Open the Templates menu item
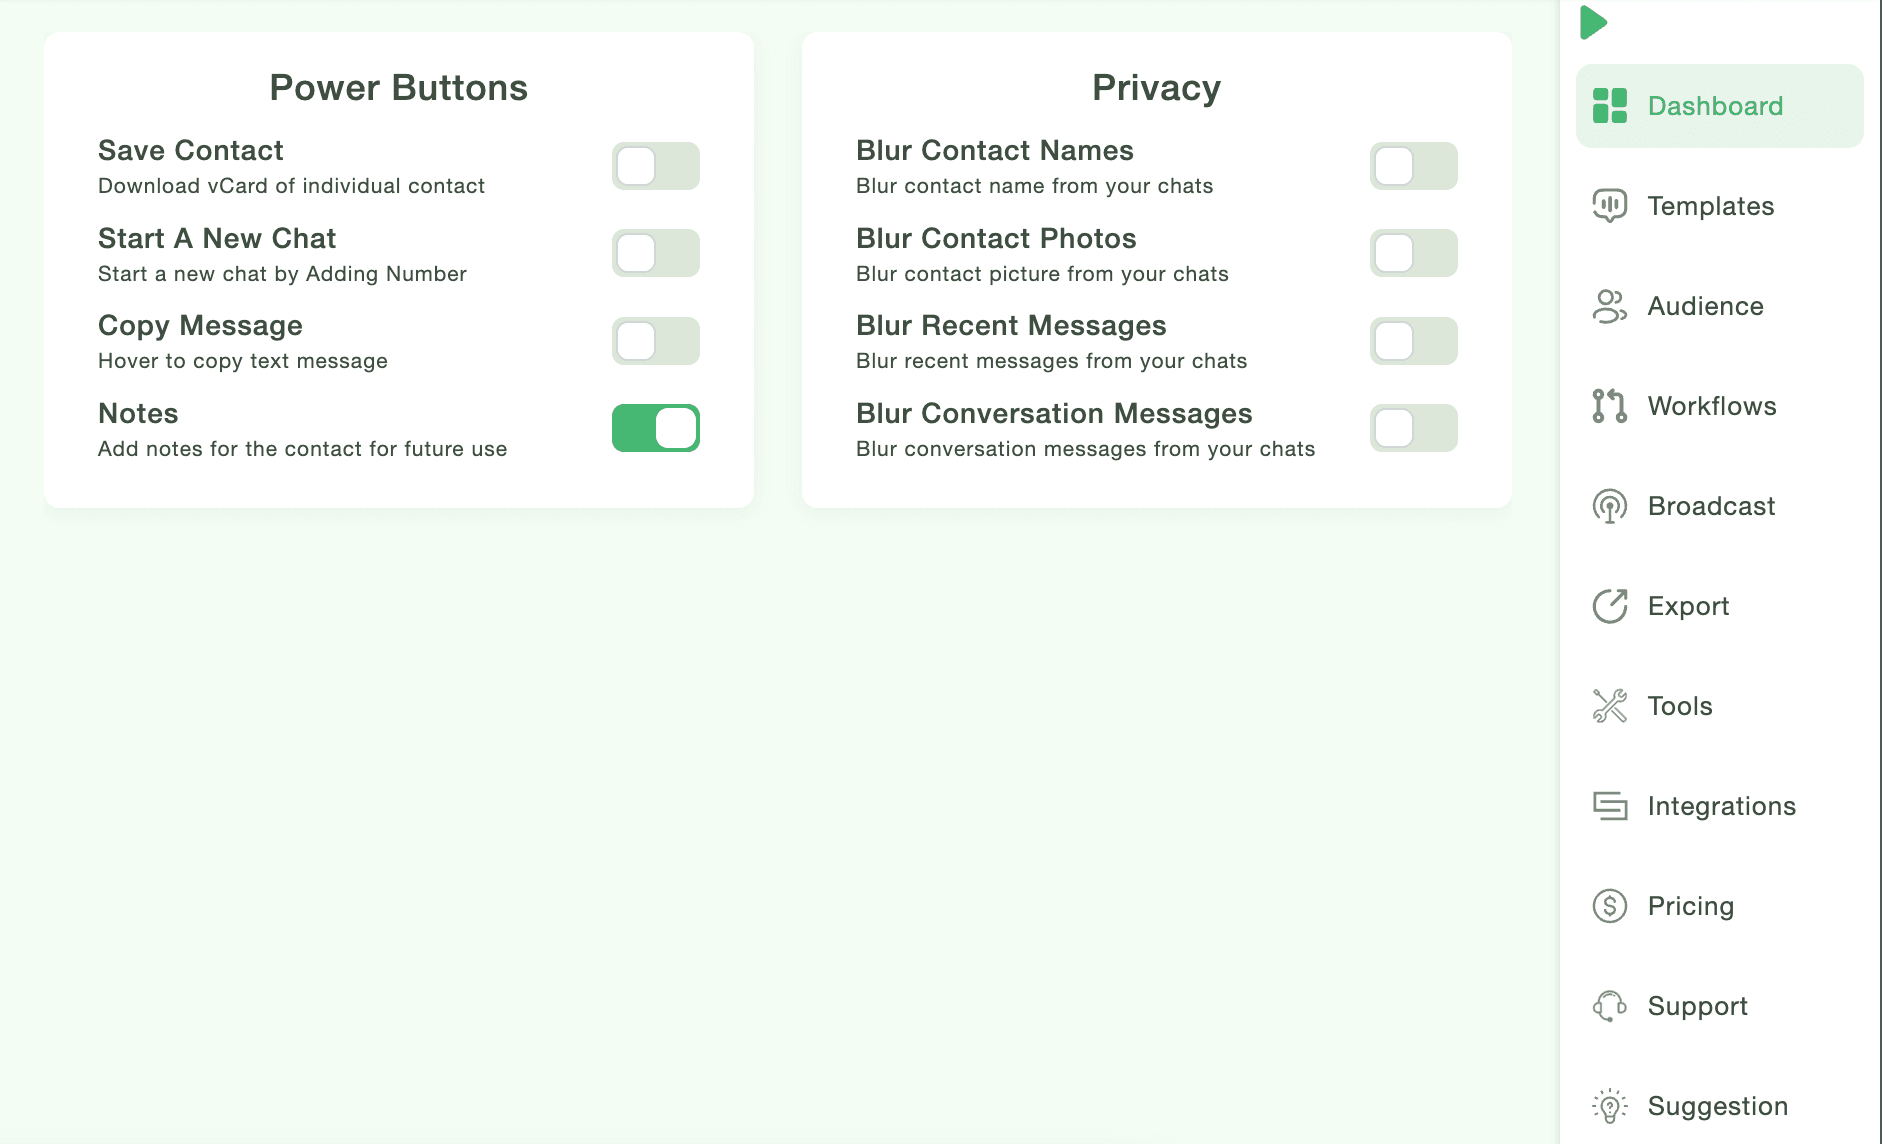 tap(1711, 206)
